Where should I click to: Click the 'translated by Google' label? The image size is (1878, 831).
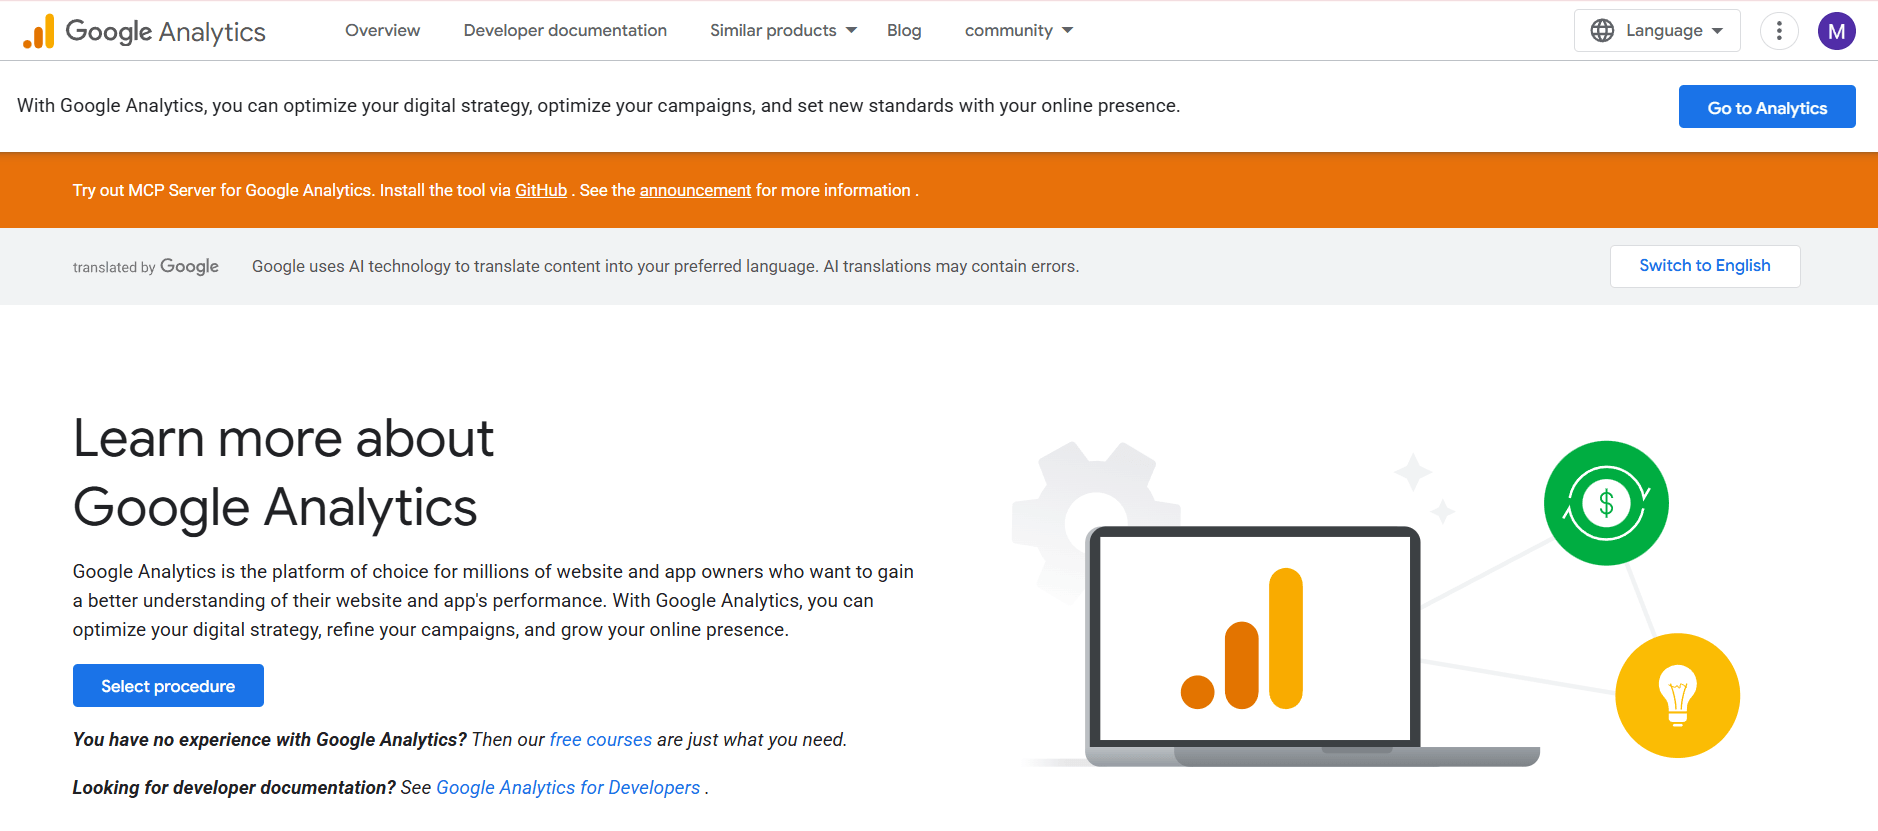point(146,267)
